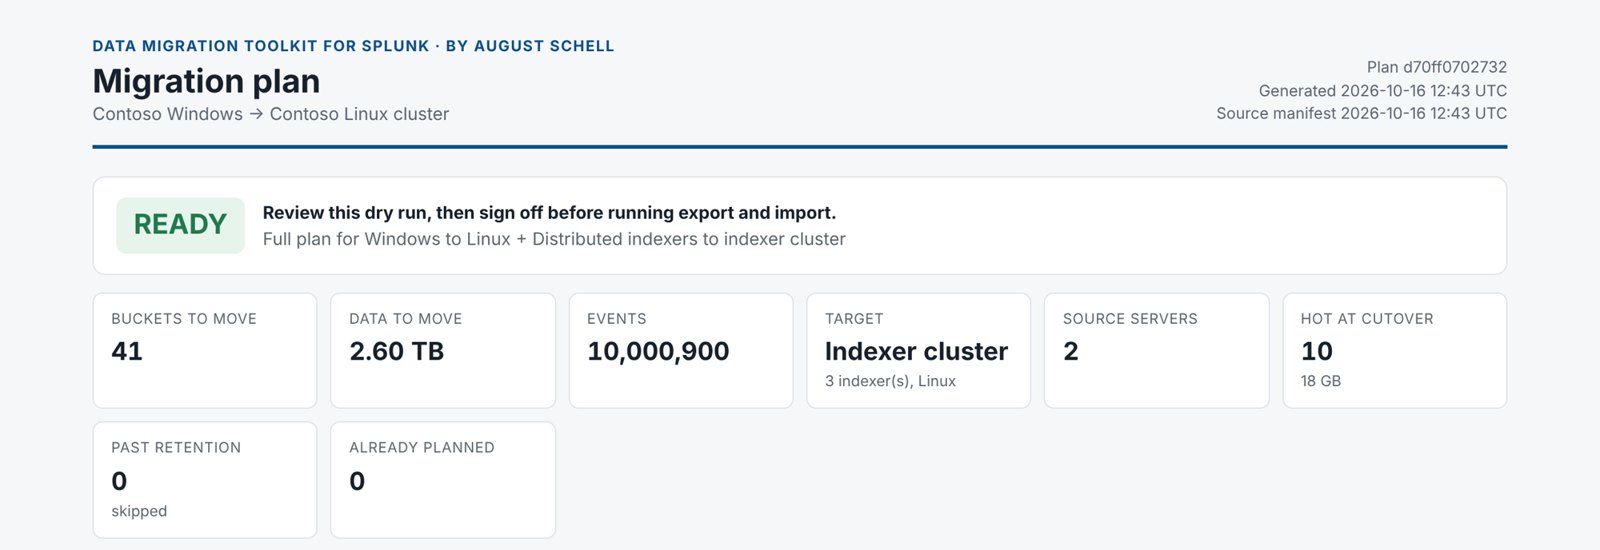1600x550 pixels.
Task: Click the value 41 under Buckets to move
Action: 127,351
